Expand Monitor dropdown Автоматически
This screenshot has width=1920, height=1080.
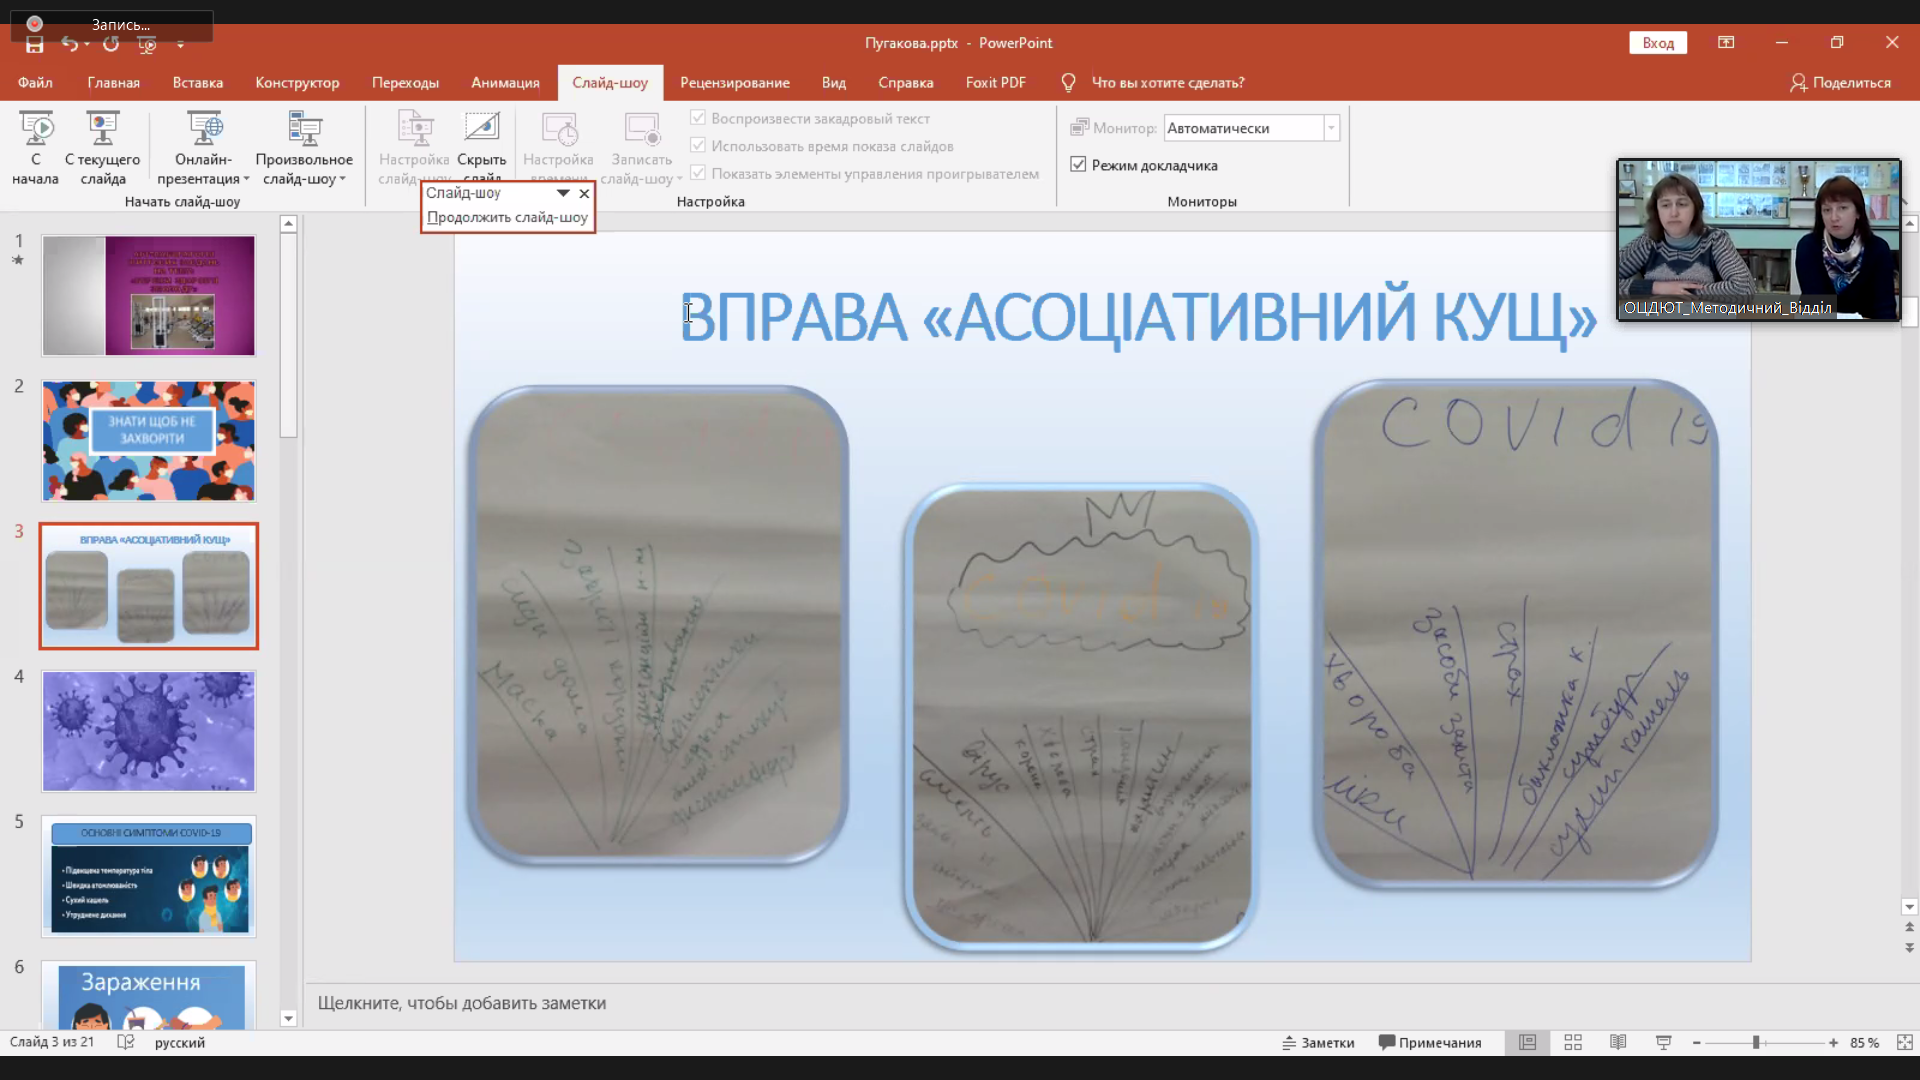[1331, 128]
